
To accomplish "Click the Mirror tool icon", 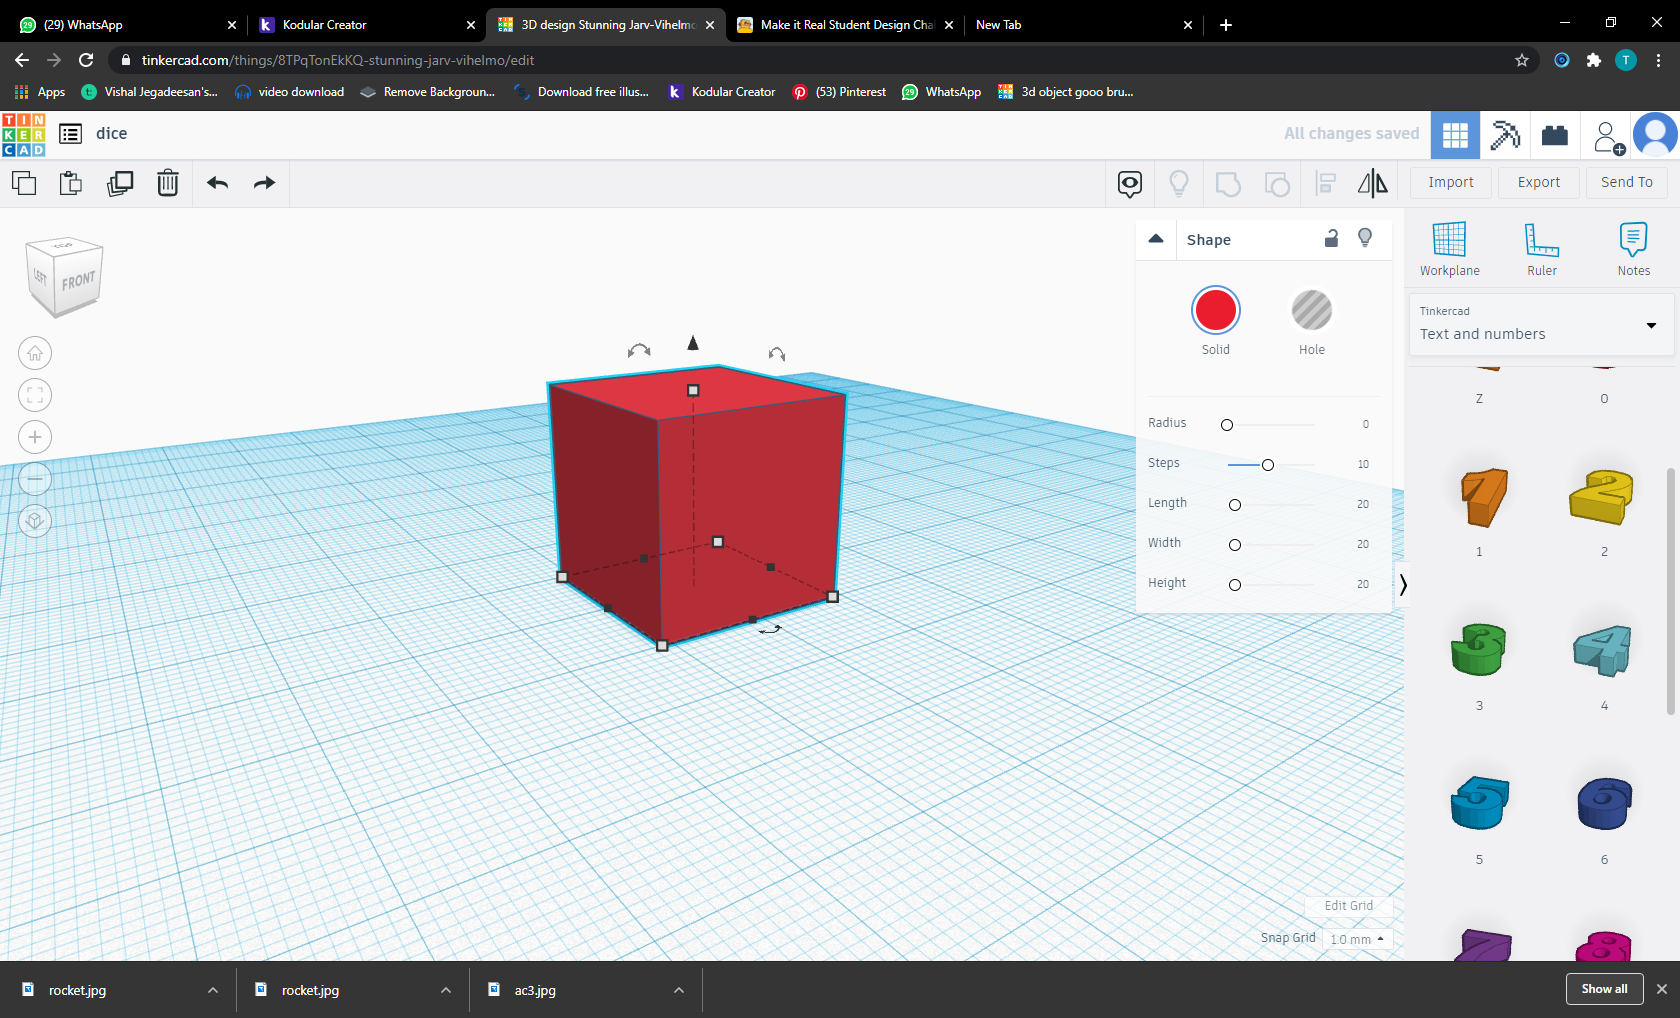I will 1373,183.
